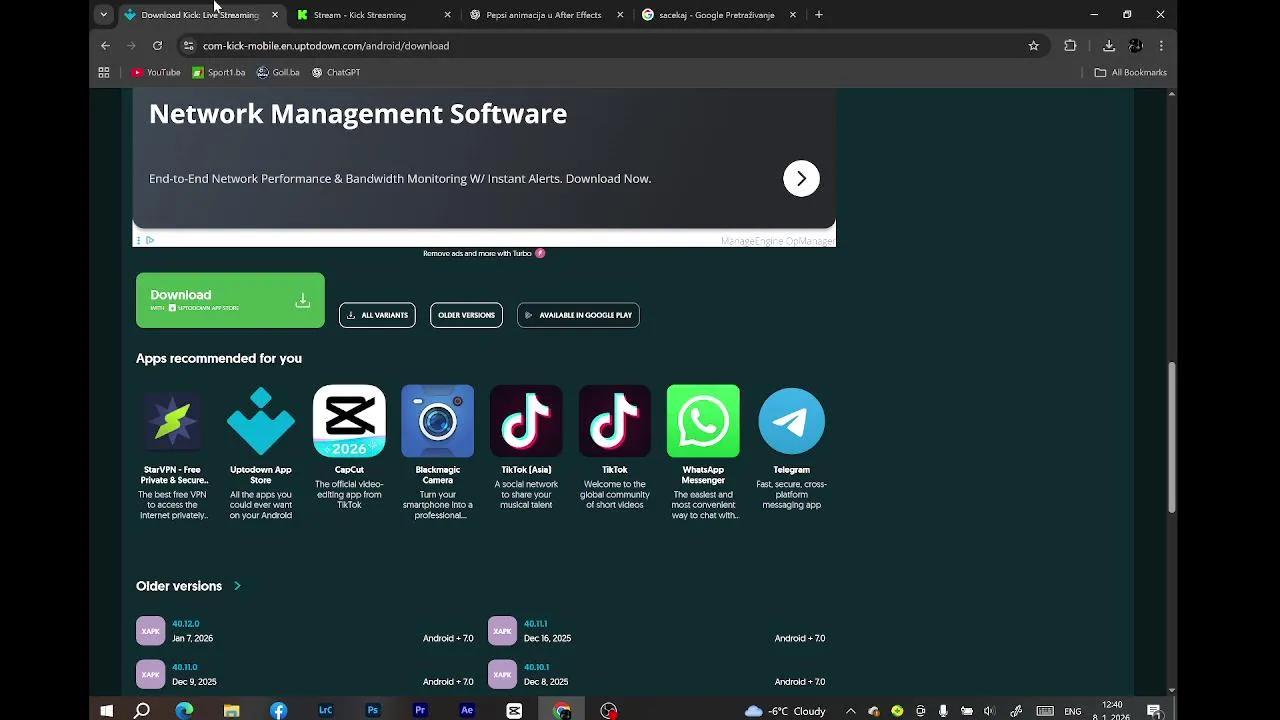Image resolution: width=1280 pixels, height=720 pixels.
Task: Open version 40.12.0 link
Action: [x=186, y=624]
